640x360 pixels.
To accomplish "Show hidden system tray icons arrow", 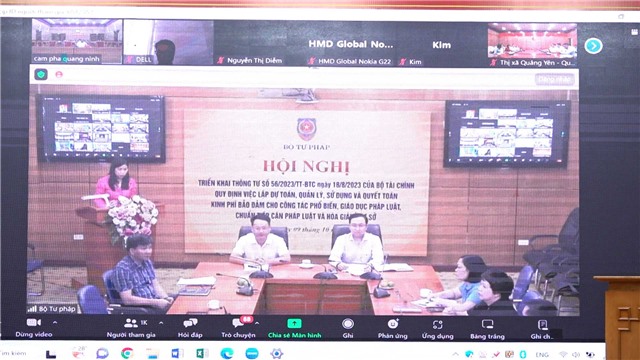I will (x=456, y=355).
